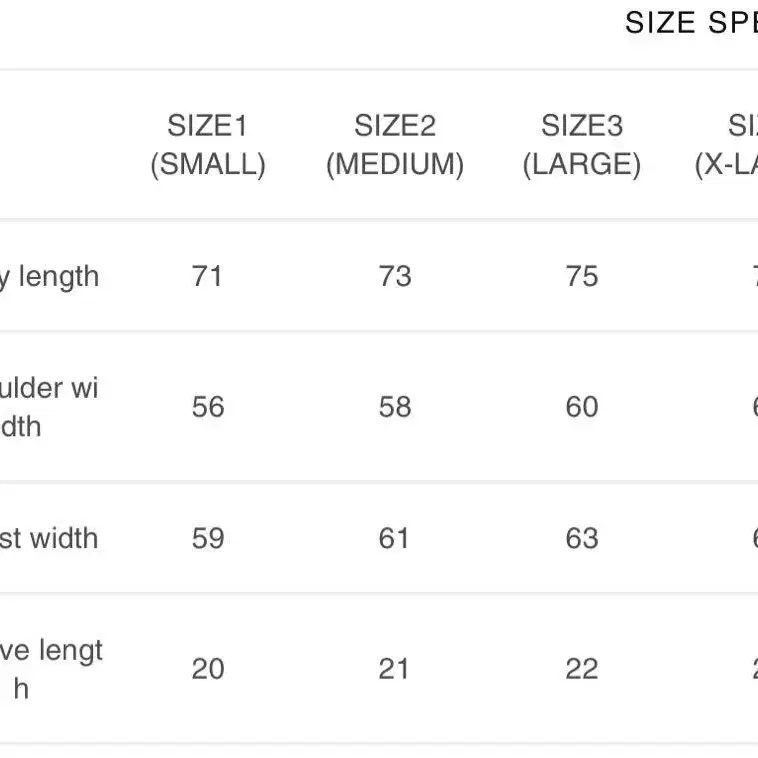The image size is (758, 758).
Task: Select the medium shoulder width value 58
Action: coord(395,407)
